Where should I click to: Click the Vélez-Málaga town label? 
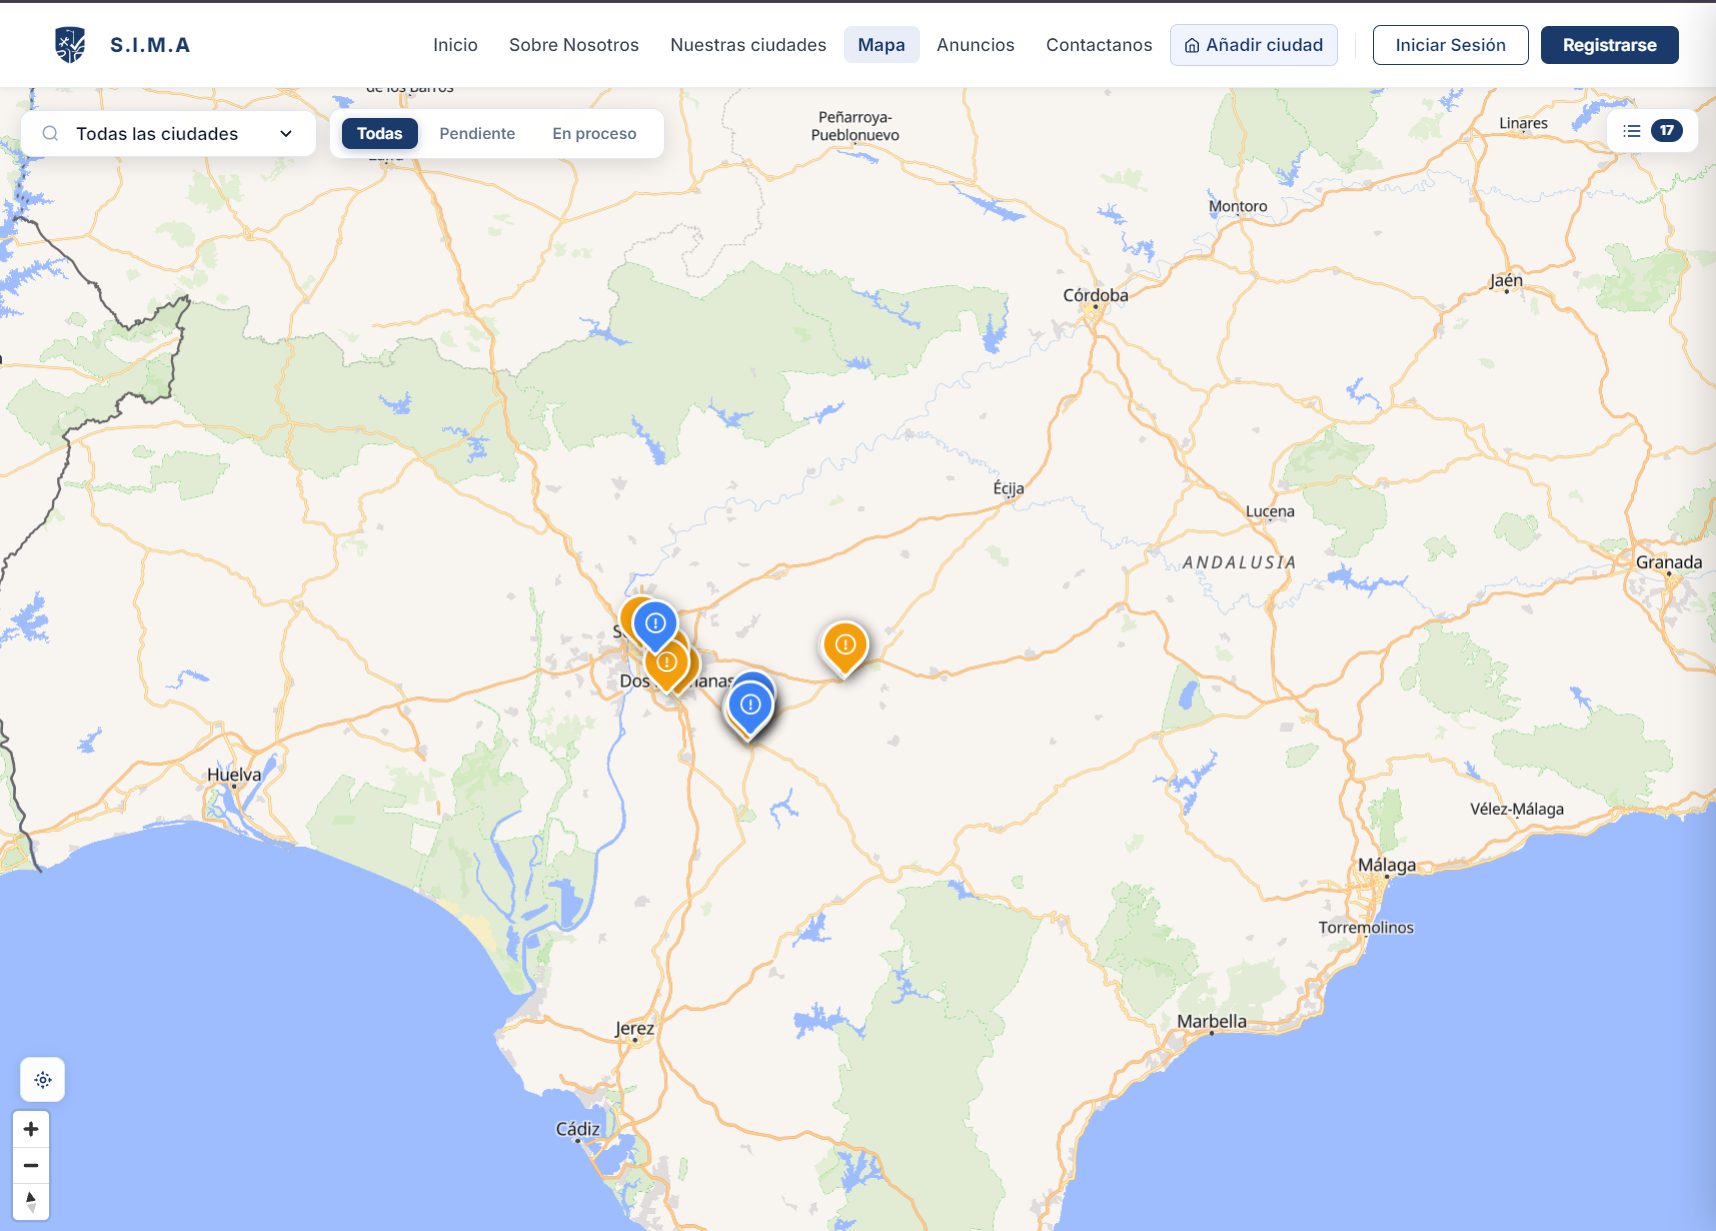tap(1517, 810)
